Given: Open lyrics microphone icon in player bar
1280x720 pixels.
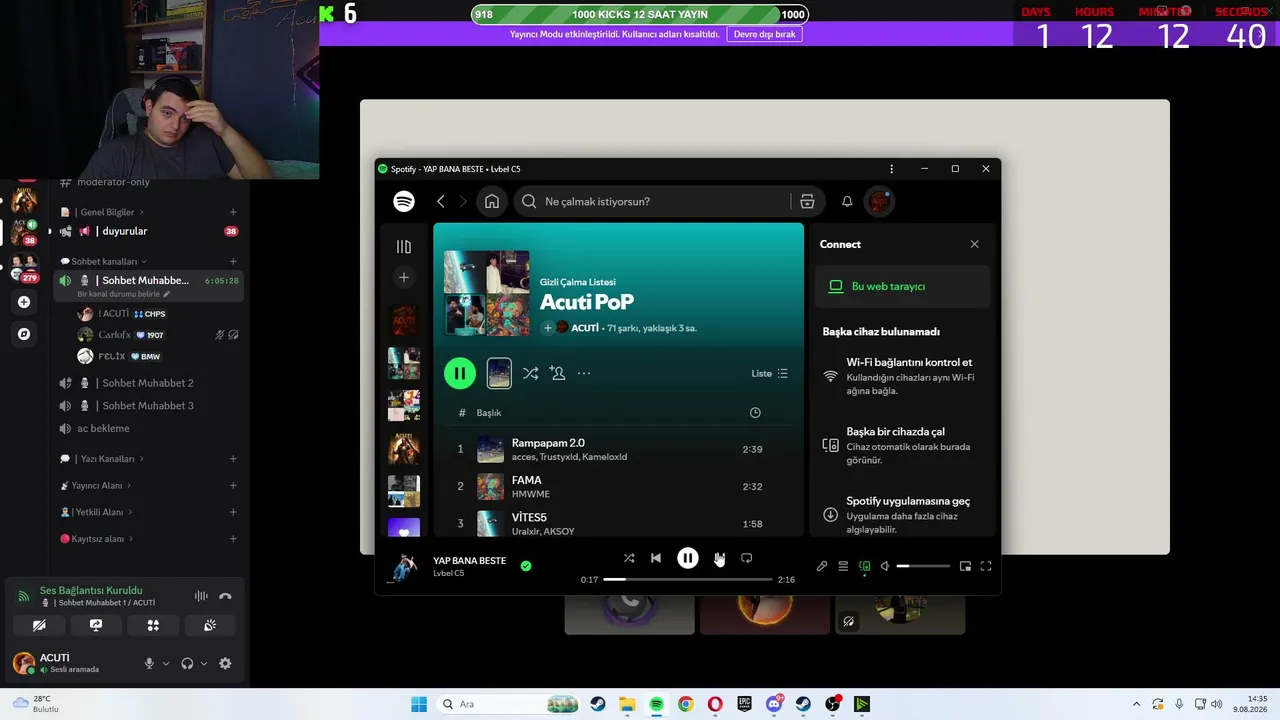Looking at the screenshot, I should point(822,566).
